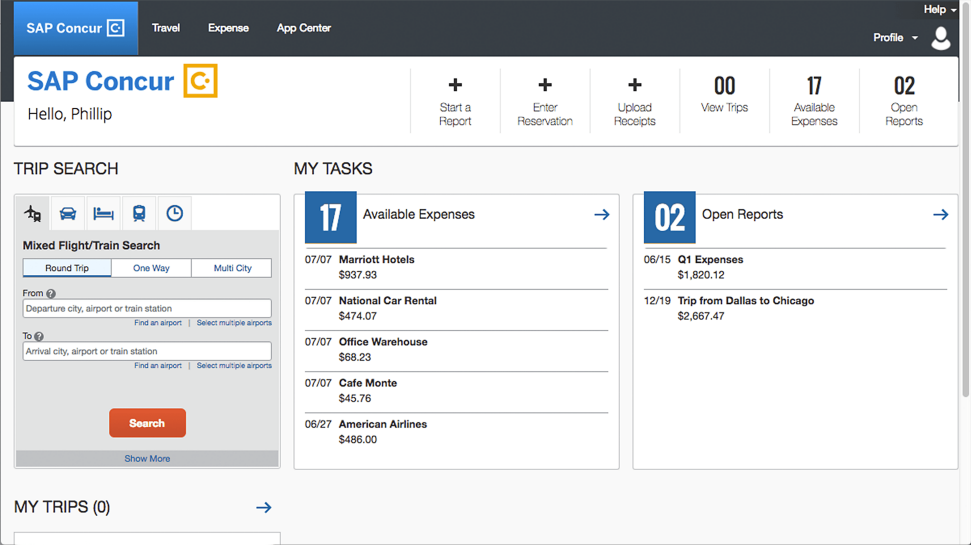Click Select multiple airports under From field
The image size is (971, 545).
click(234, 323)
